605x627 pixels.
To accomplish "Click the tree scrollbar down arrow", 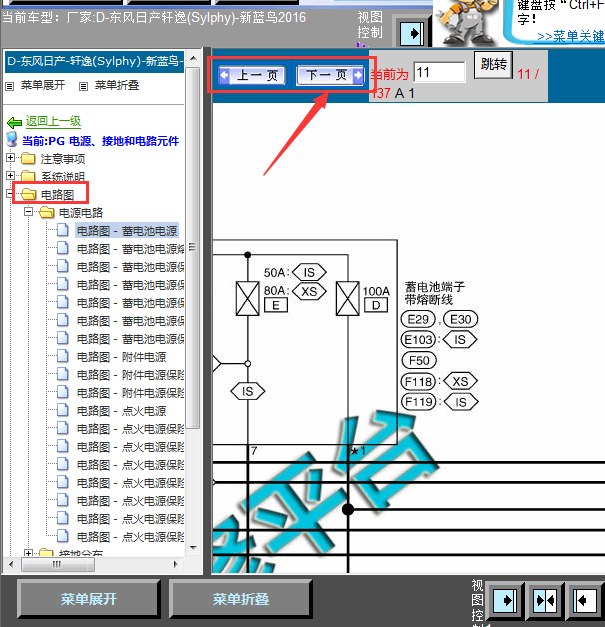I will pos(194,547).
